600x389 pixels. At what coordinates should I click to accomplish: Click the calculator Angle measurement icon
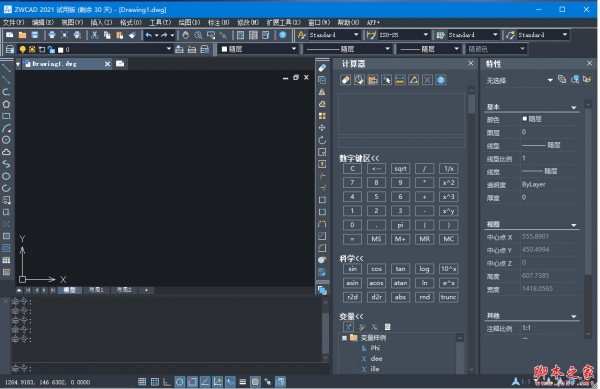(x=414, y=80)
